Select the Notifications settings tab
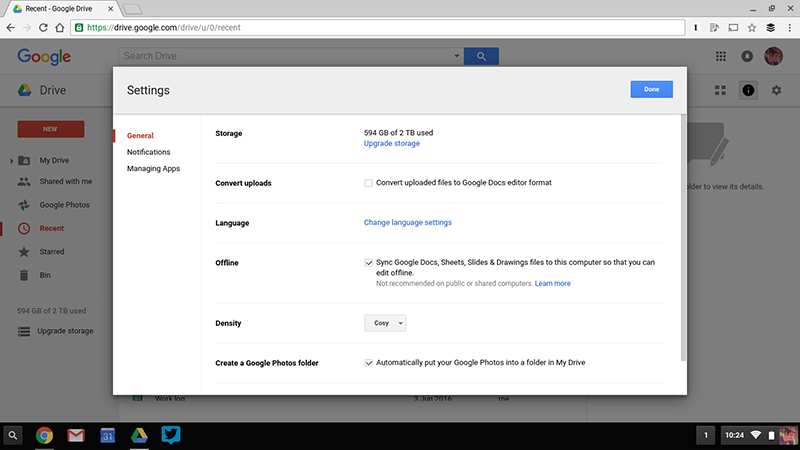Viewport: 800px width, 450px height. point(148,152)
